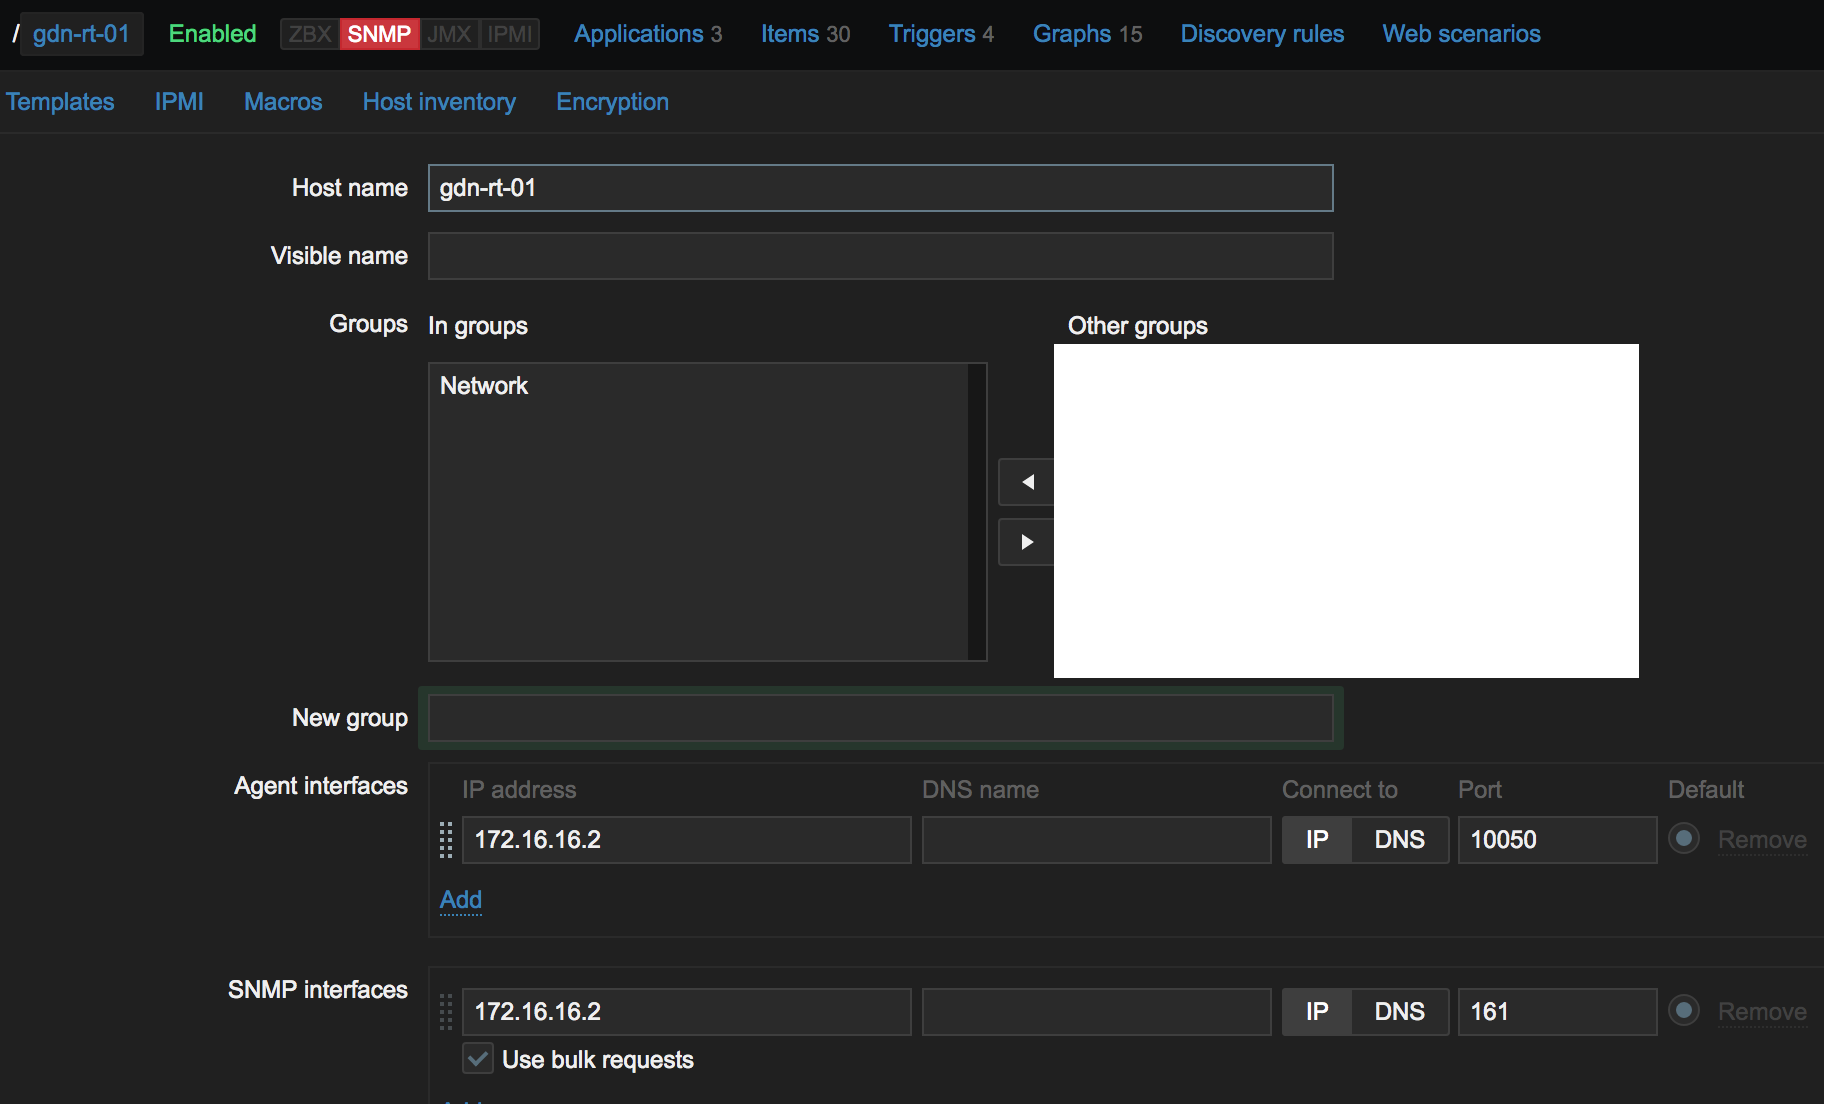
Task: Select Network in the In groups list
Action: click(484, 386)
